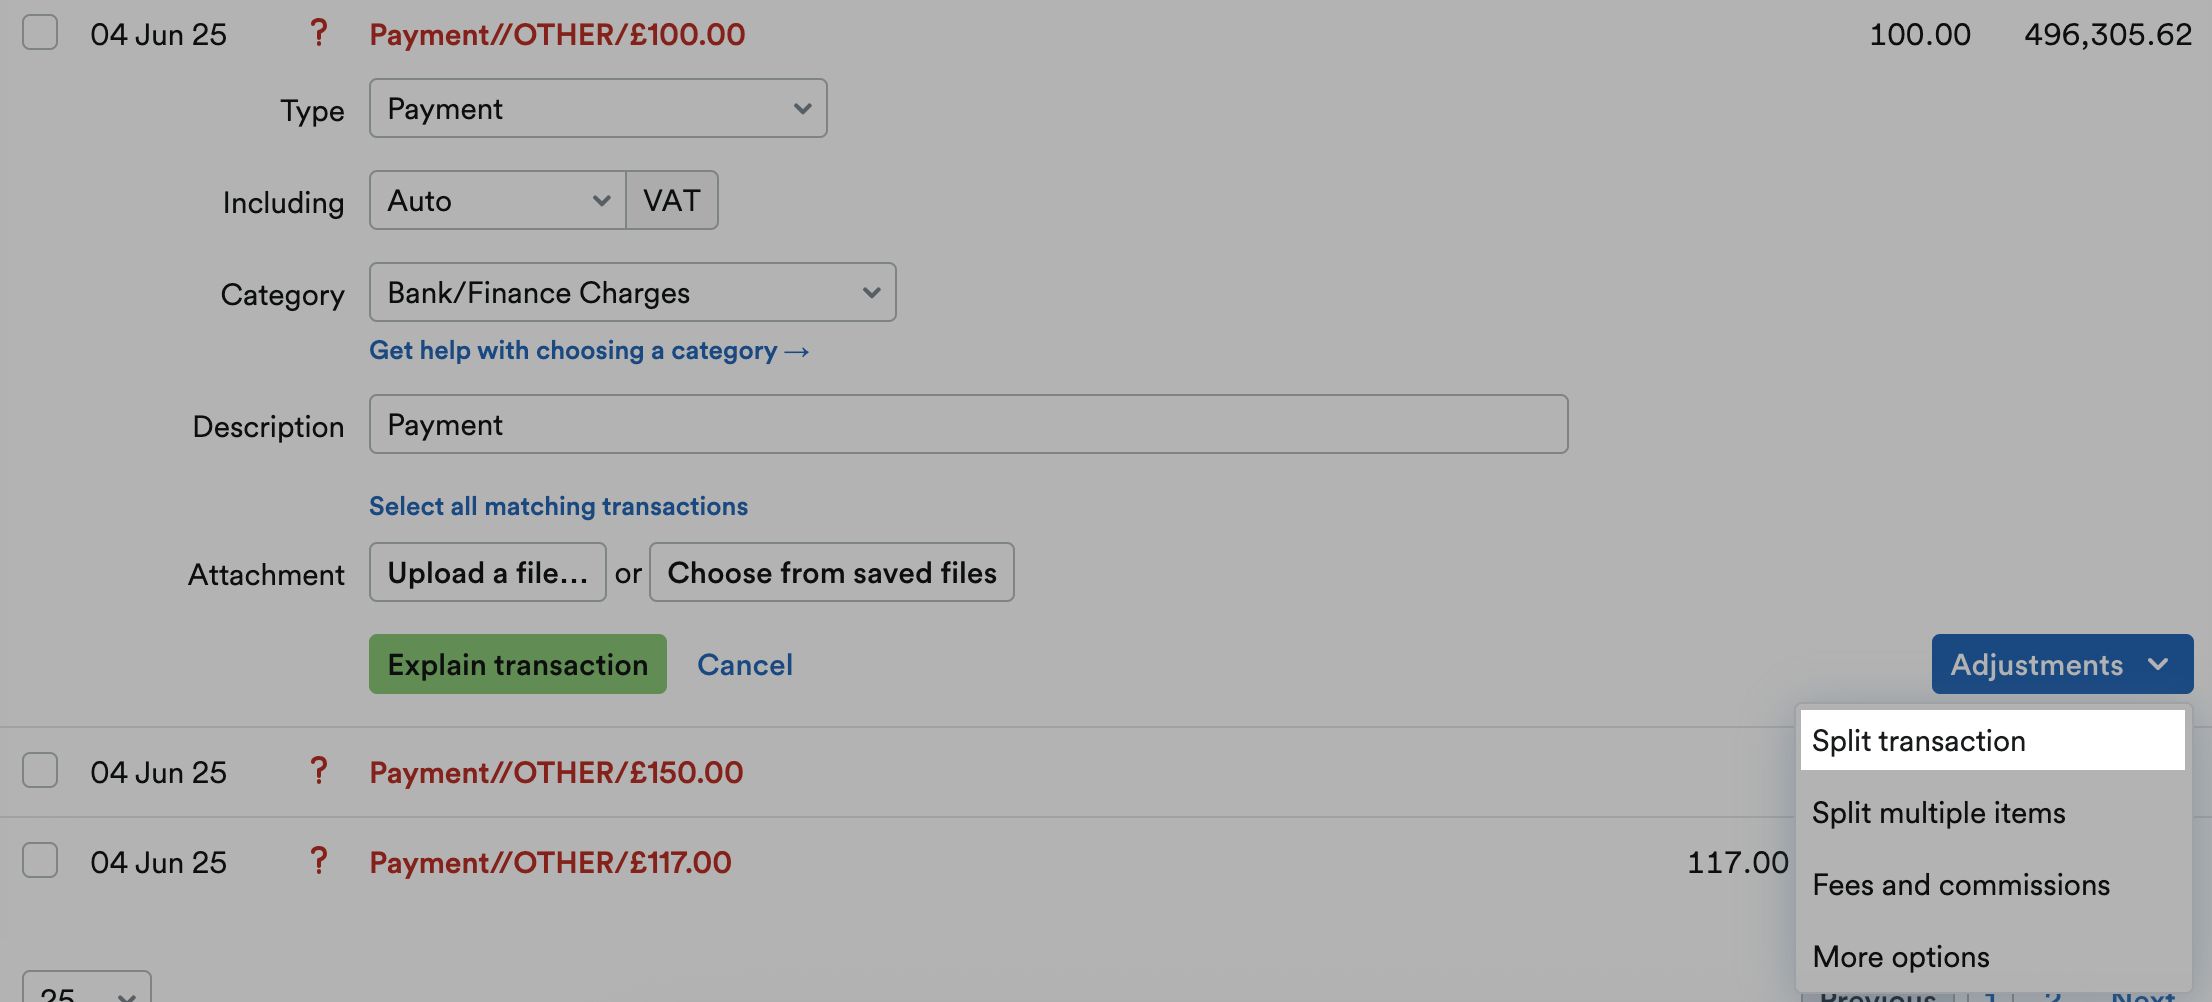Open Get help with choosing a category
This screenshot has width=2212, height=1002.
click(588, 350)
